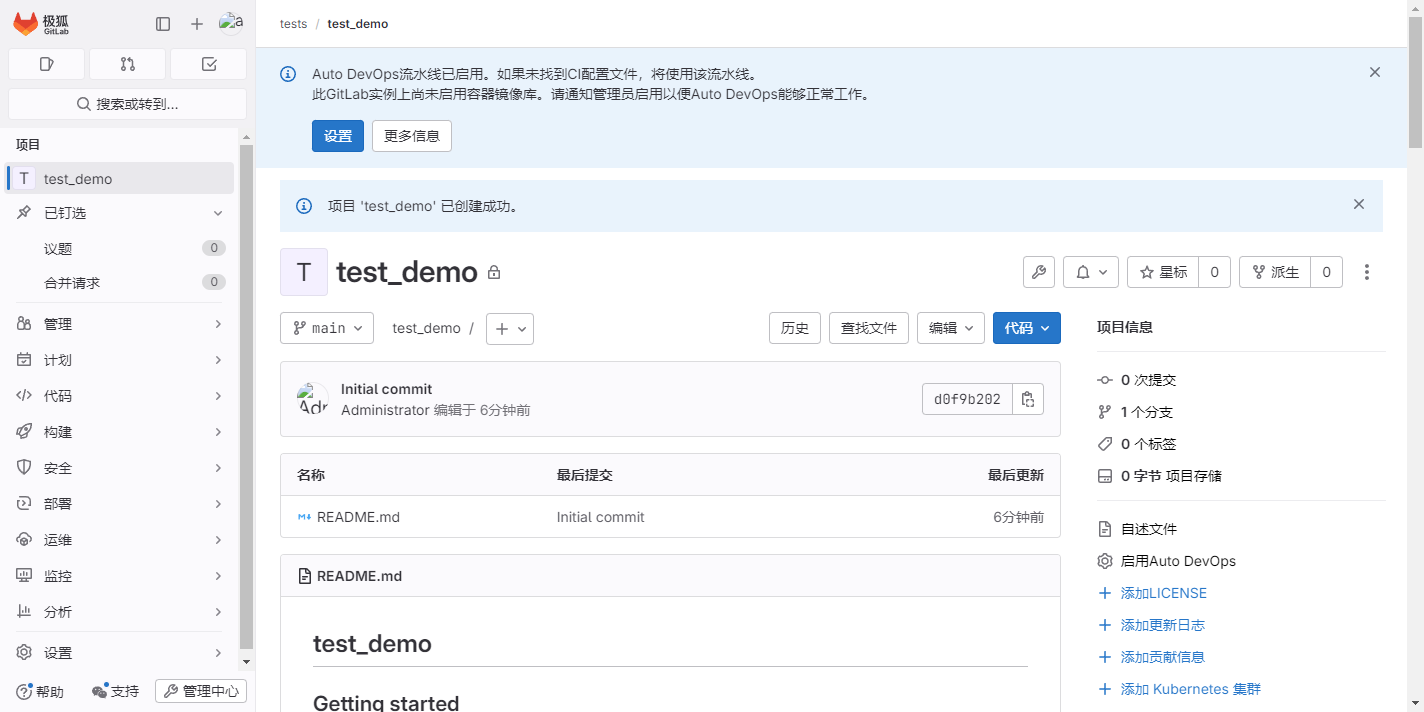The width and height of the screenshot is (1424, 712).
Task: Click the wrench admin icon button
Action: point(1038,272)
